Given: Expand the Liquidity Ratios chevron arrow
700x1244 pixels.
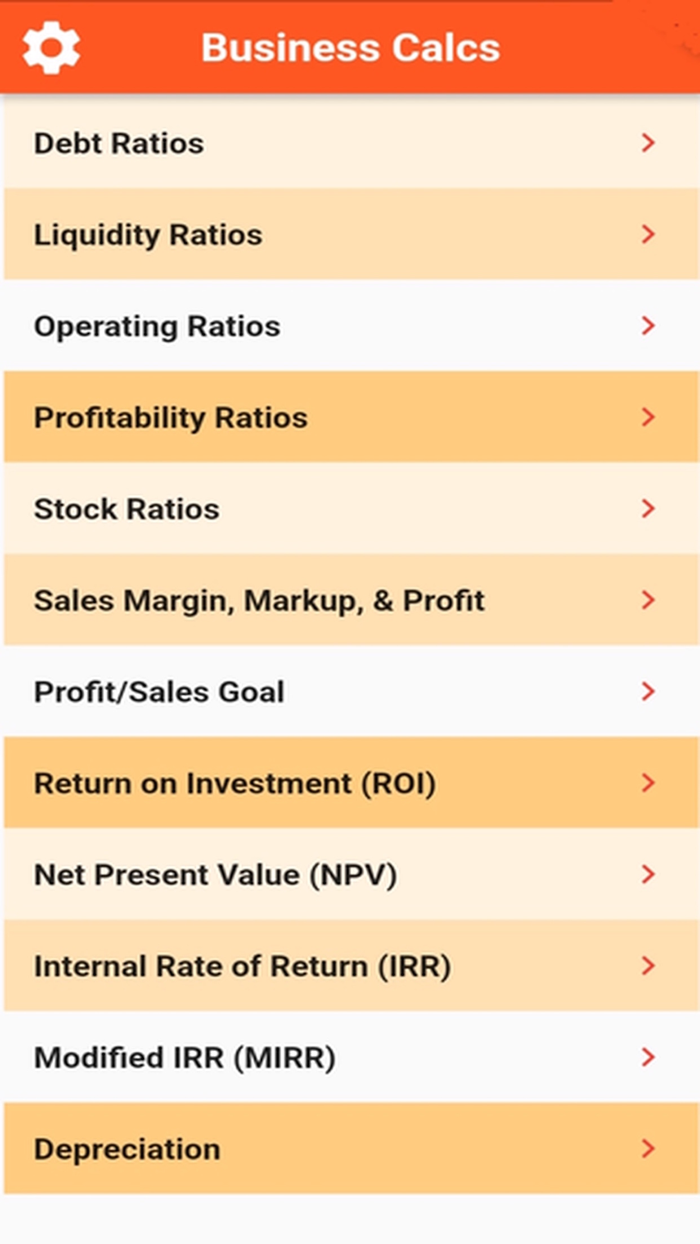Looking at the screenshot, I should tap(648, 234).
